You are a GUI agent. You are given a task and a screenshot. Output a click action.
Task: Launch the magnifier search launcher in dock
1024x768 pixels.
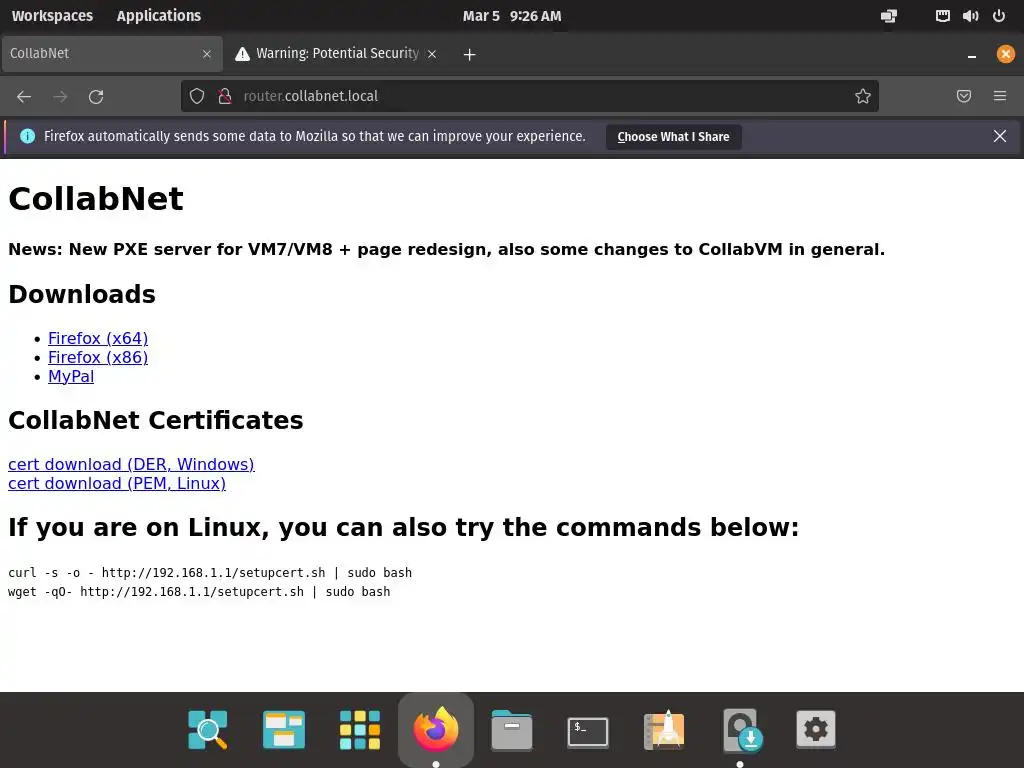(x=208, y=729)
